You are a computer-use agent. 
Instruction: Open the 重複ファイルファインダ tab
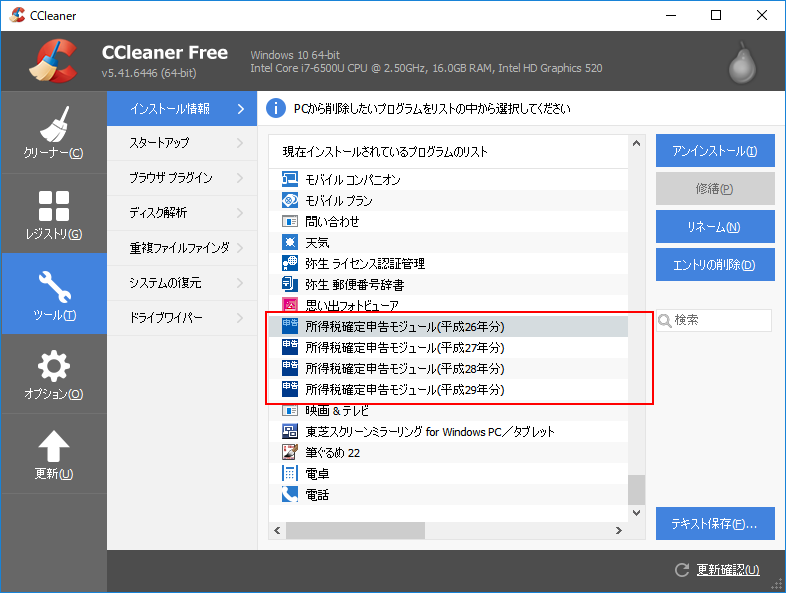[182, 248]
